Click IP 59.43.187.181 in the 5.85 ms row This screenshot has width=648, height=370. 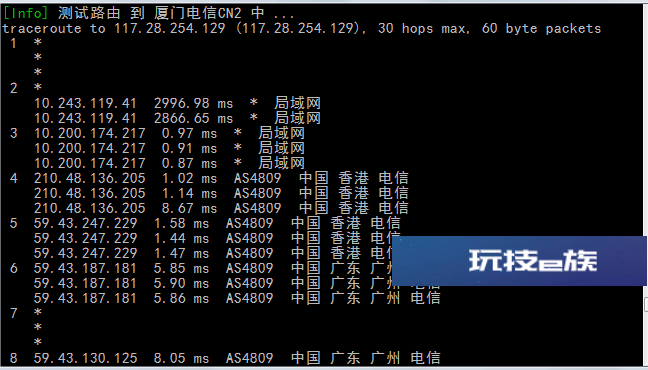85,268
